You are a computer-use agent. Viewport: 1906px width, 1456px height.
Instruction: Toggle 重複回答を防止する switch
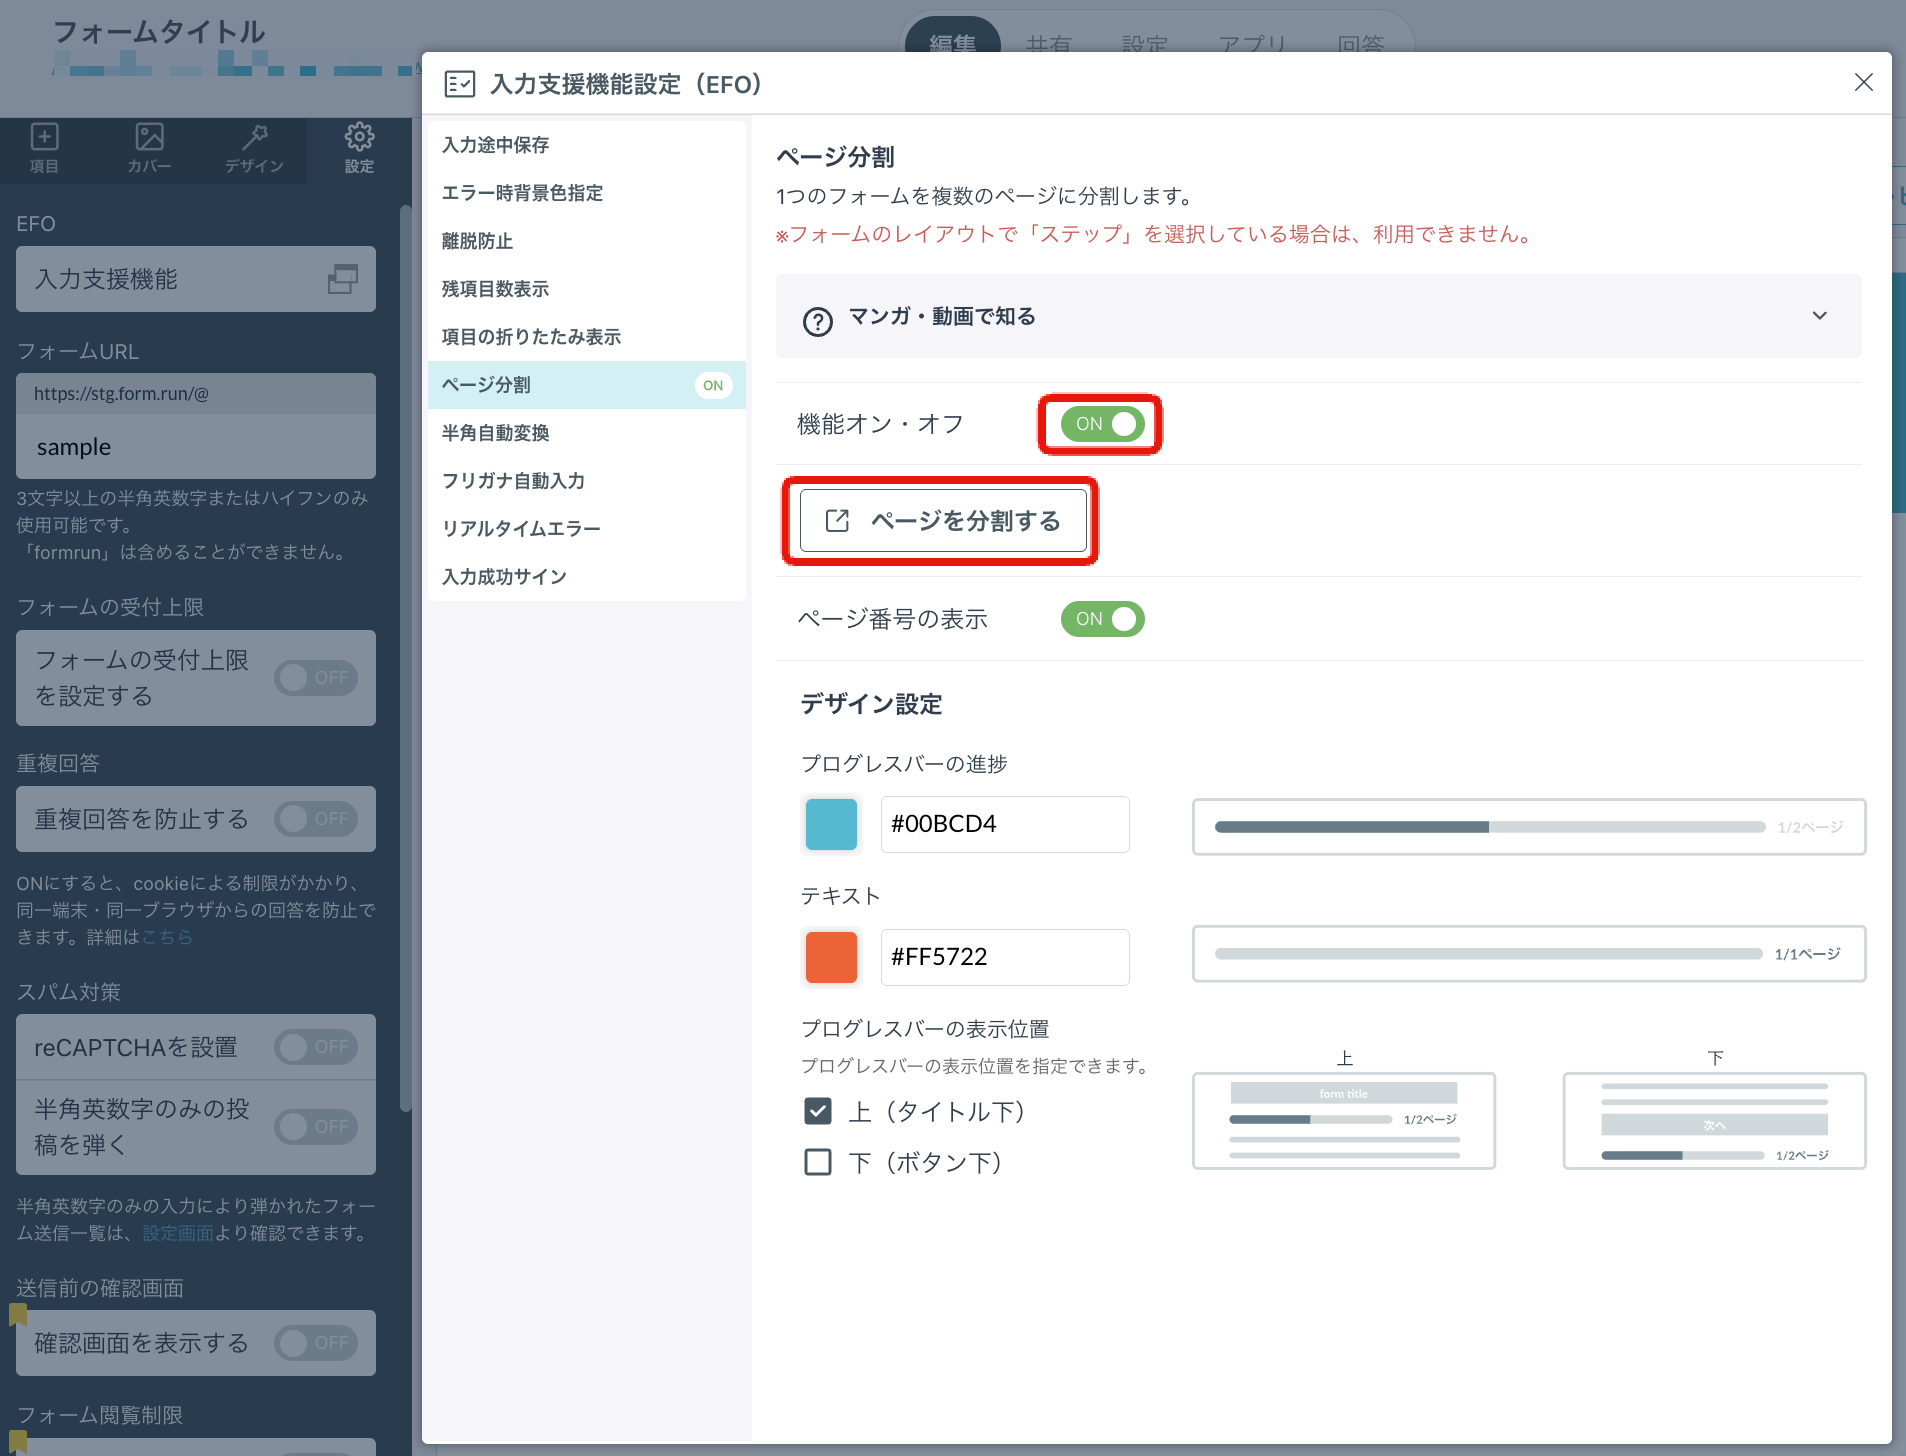pyautogui.click(x=316, y=819)
